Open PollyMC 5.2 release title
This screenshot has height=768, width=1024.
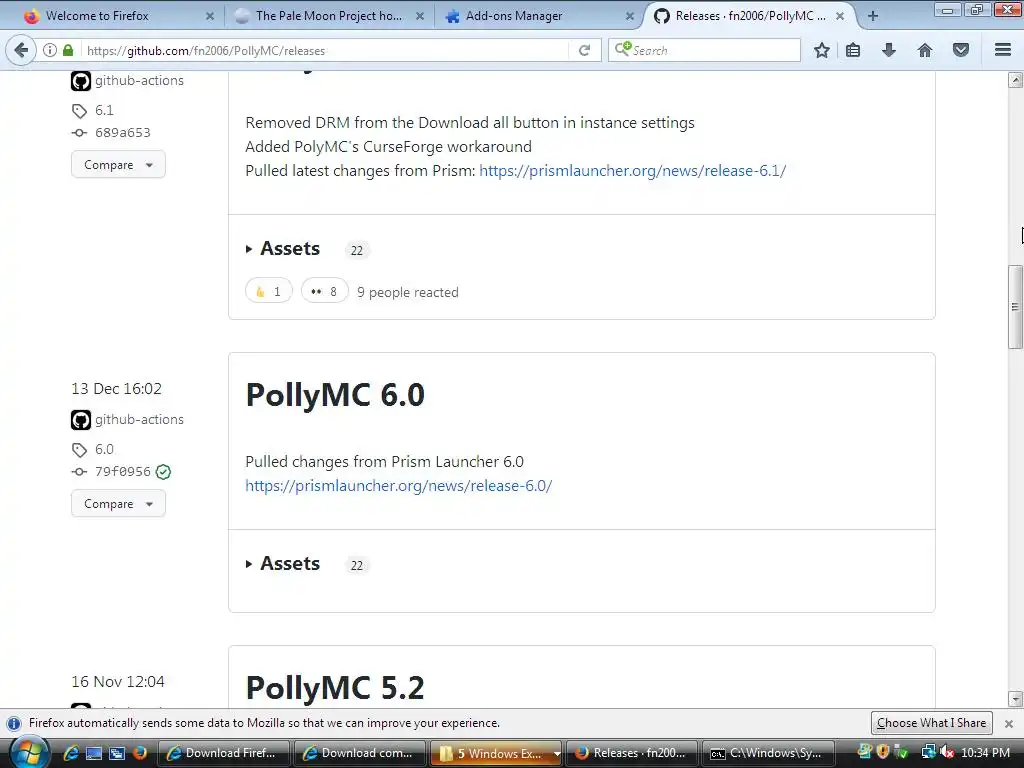click(335, 688)
